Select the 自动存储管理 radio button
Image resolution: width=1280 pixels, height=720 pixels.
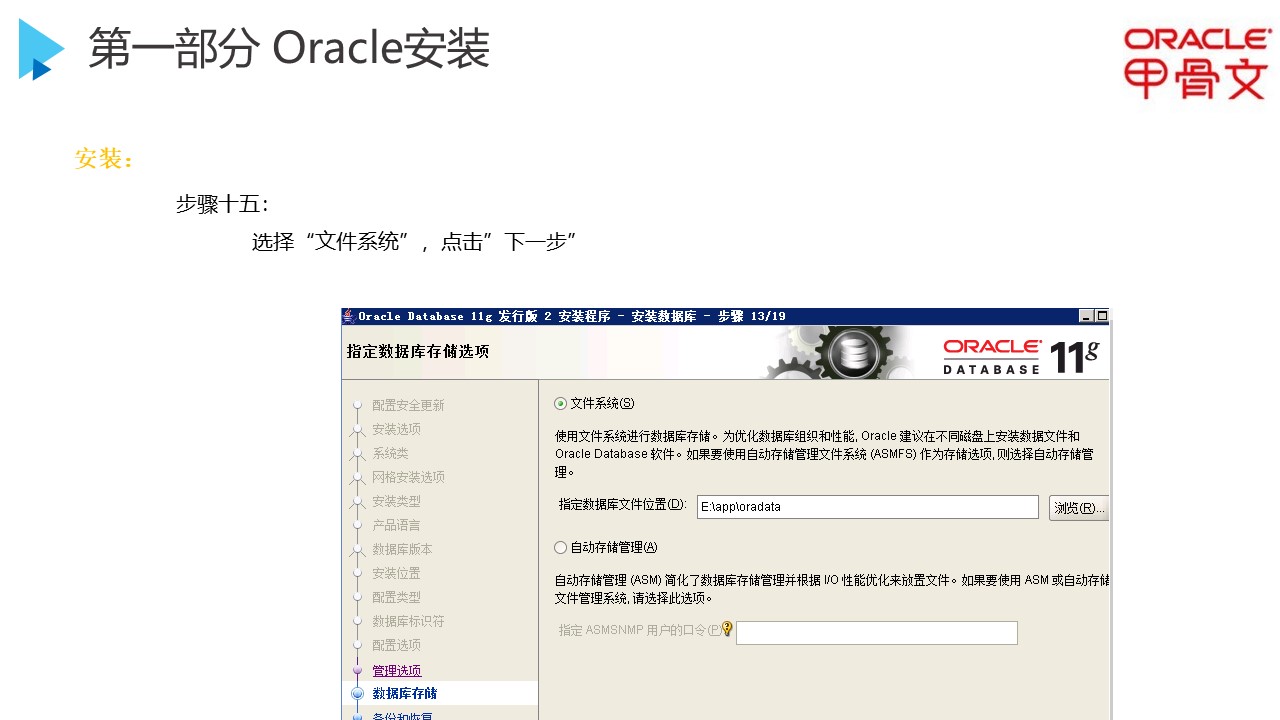pyautogui.click(x=560, y=548)
